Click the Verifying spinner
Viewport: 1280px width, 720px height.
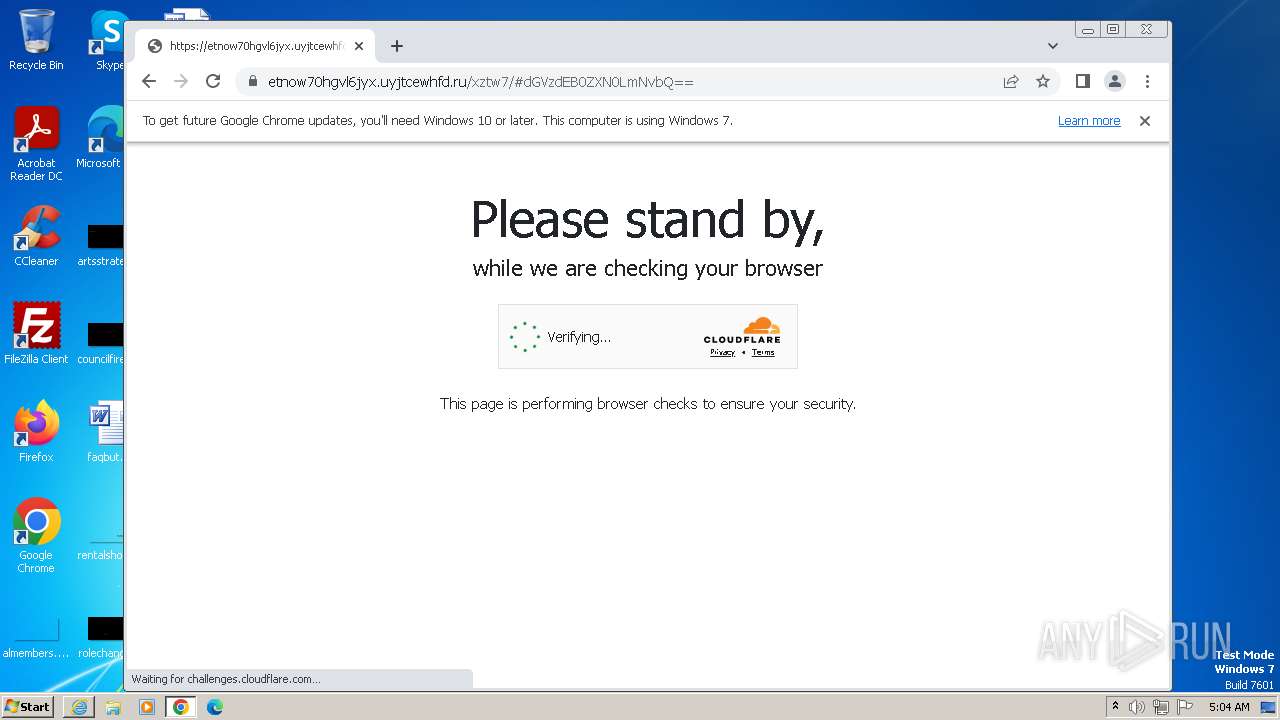[x=525, y=337]
